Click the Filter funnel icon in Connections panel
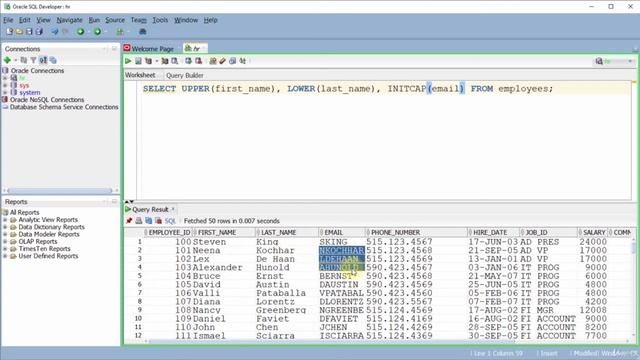Viewport: 640px width, 360px height. coord(33,60)
